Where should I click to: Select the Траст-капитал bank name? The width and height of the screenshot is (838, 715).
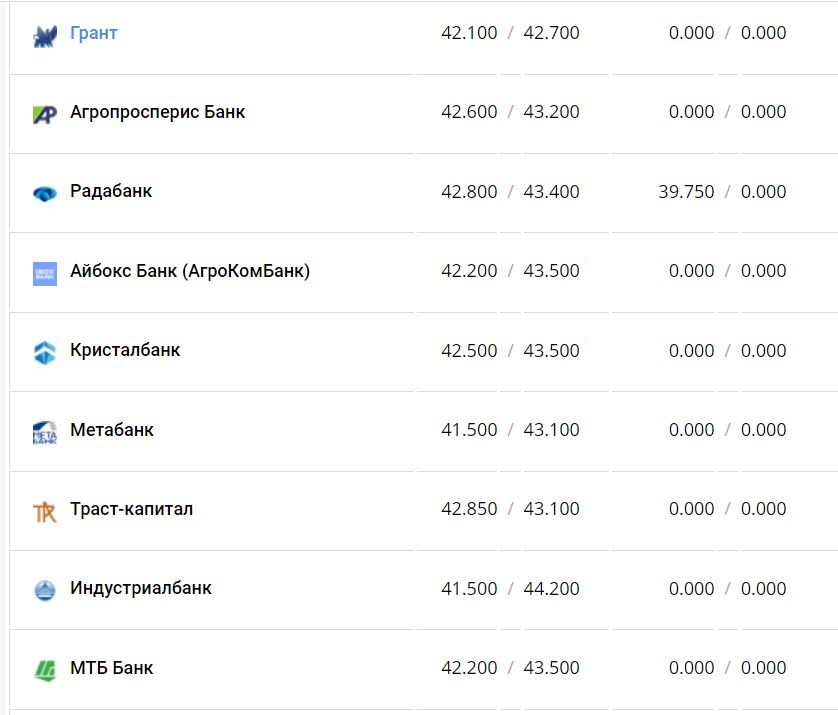pyautogui.click(x=132, y=509)
